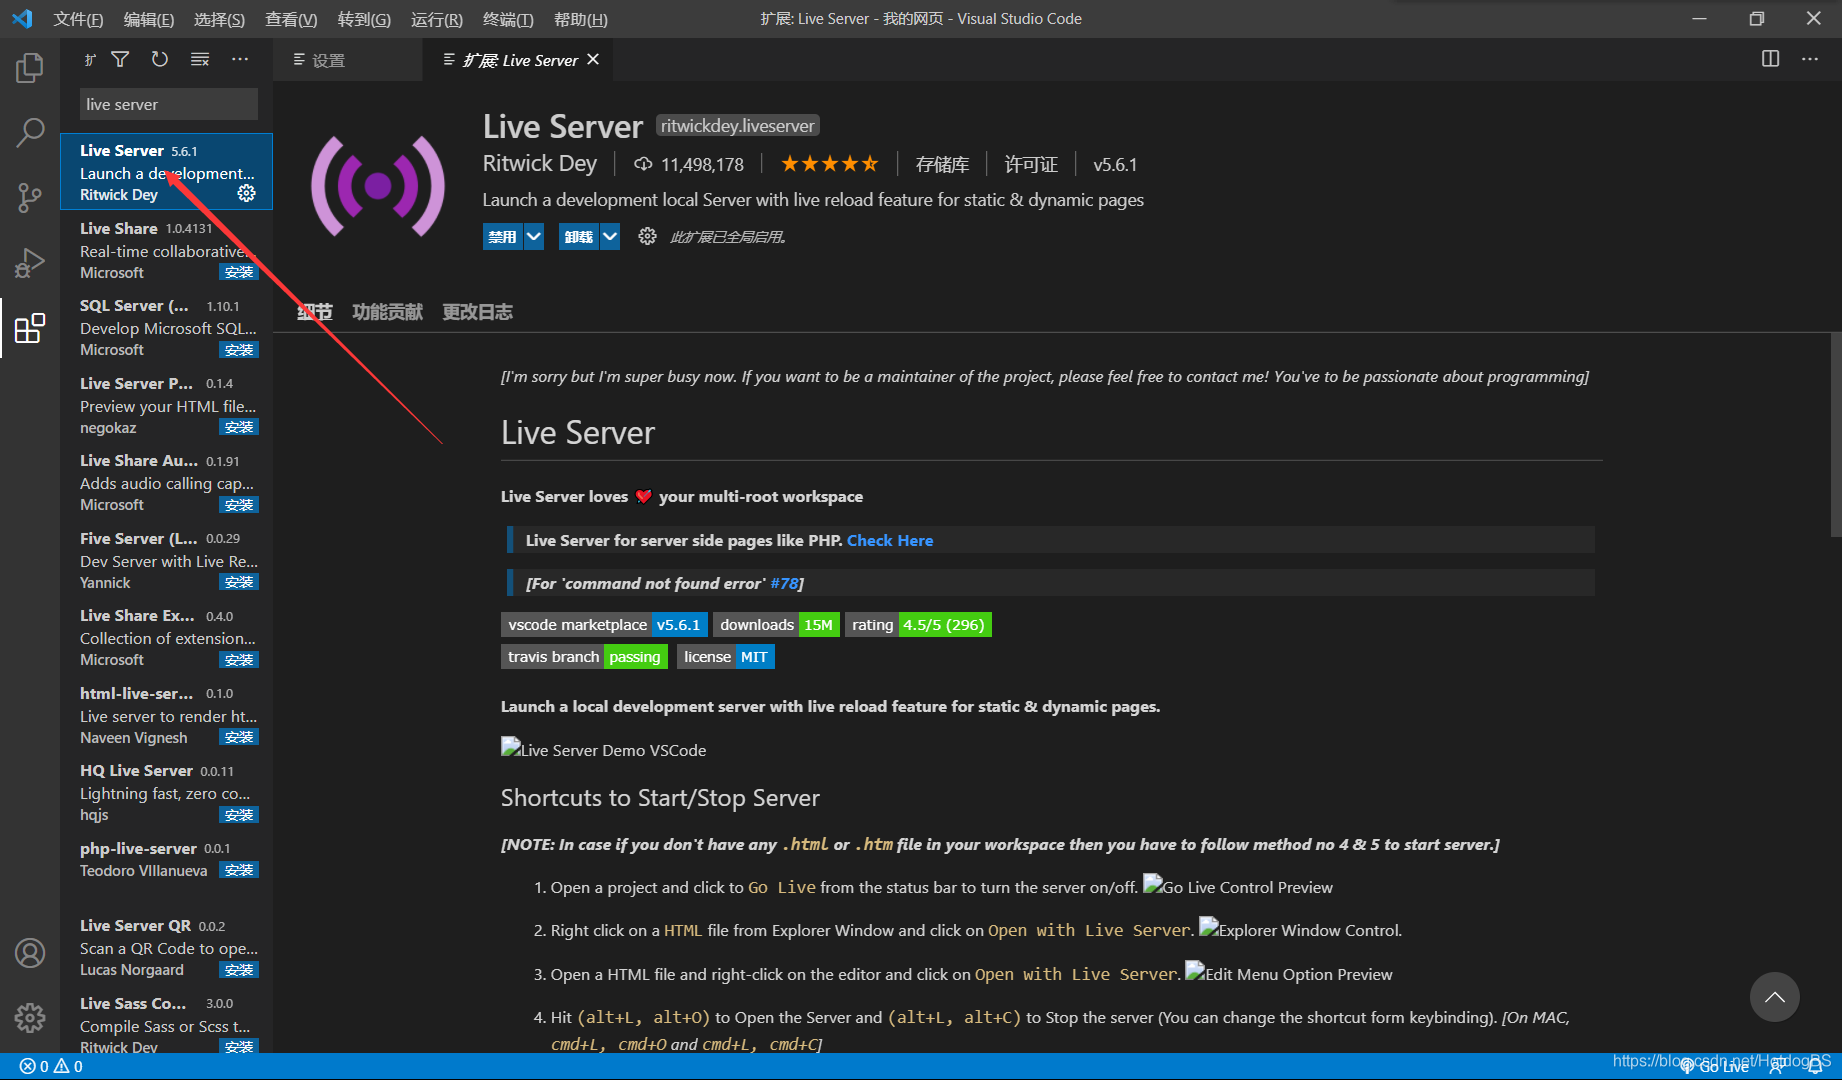Open the Explorer view in activity bar

click(x=30, y=68)
